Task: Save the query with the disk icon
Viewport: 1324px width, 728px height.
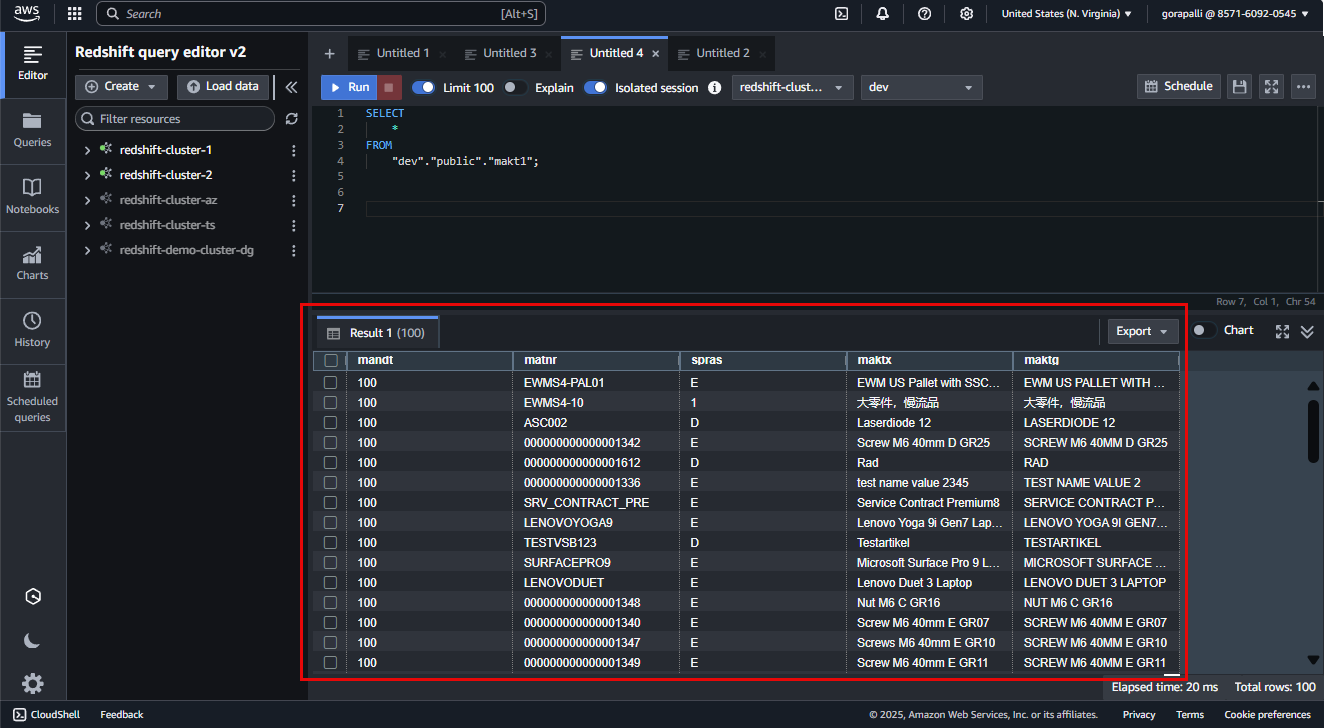Action: [1239, 87]
